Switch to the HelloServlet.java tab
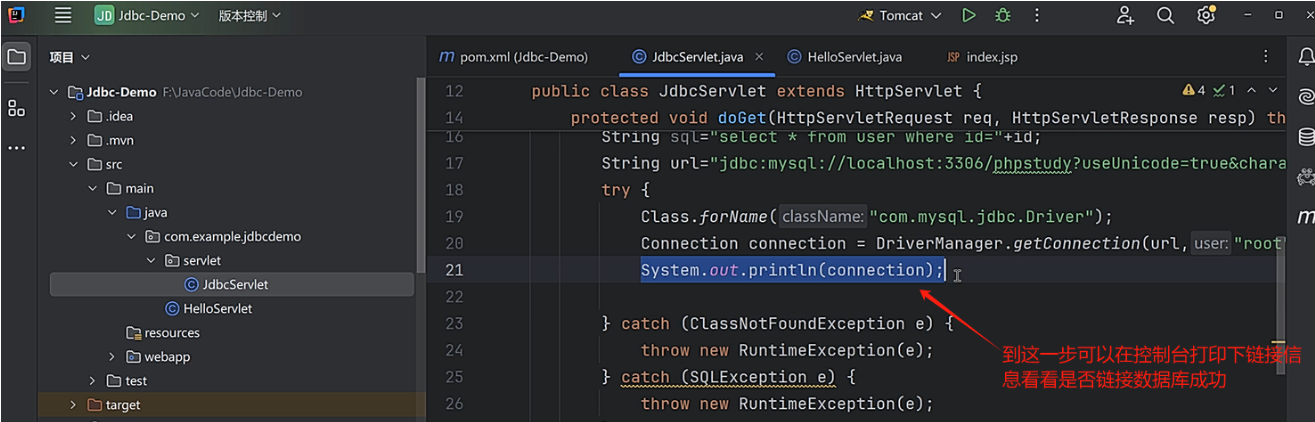The height and width of the screenshot is (422, 1315). [x=845, y=57]
